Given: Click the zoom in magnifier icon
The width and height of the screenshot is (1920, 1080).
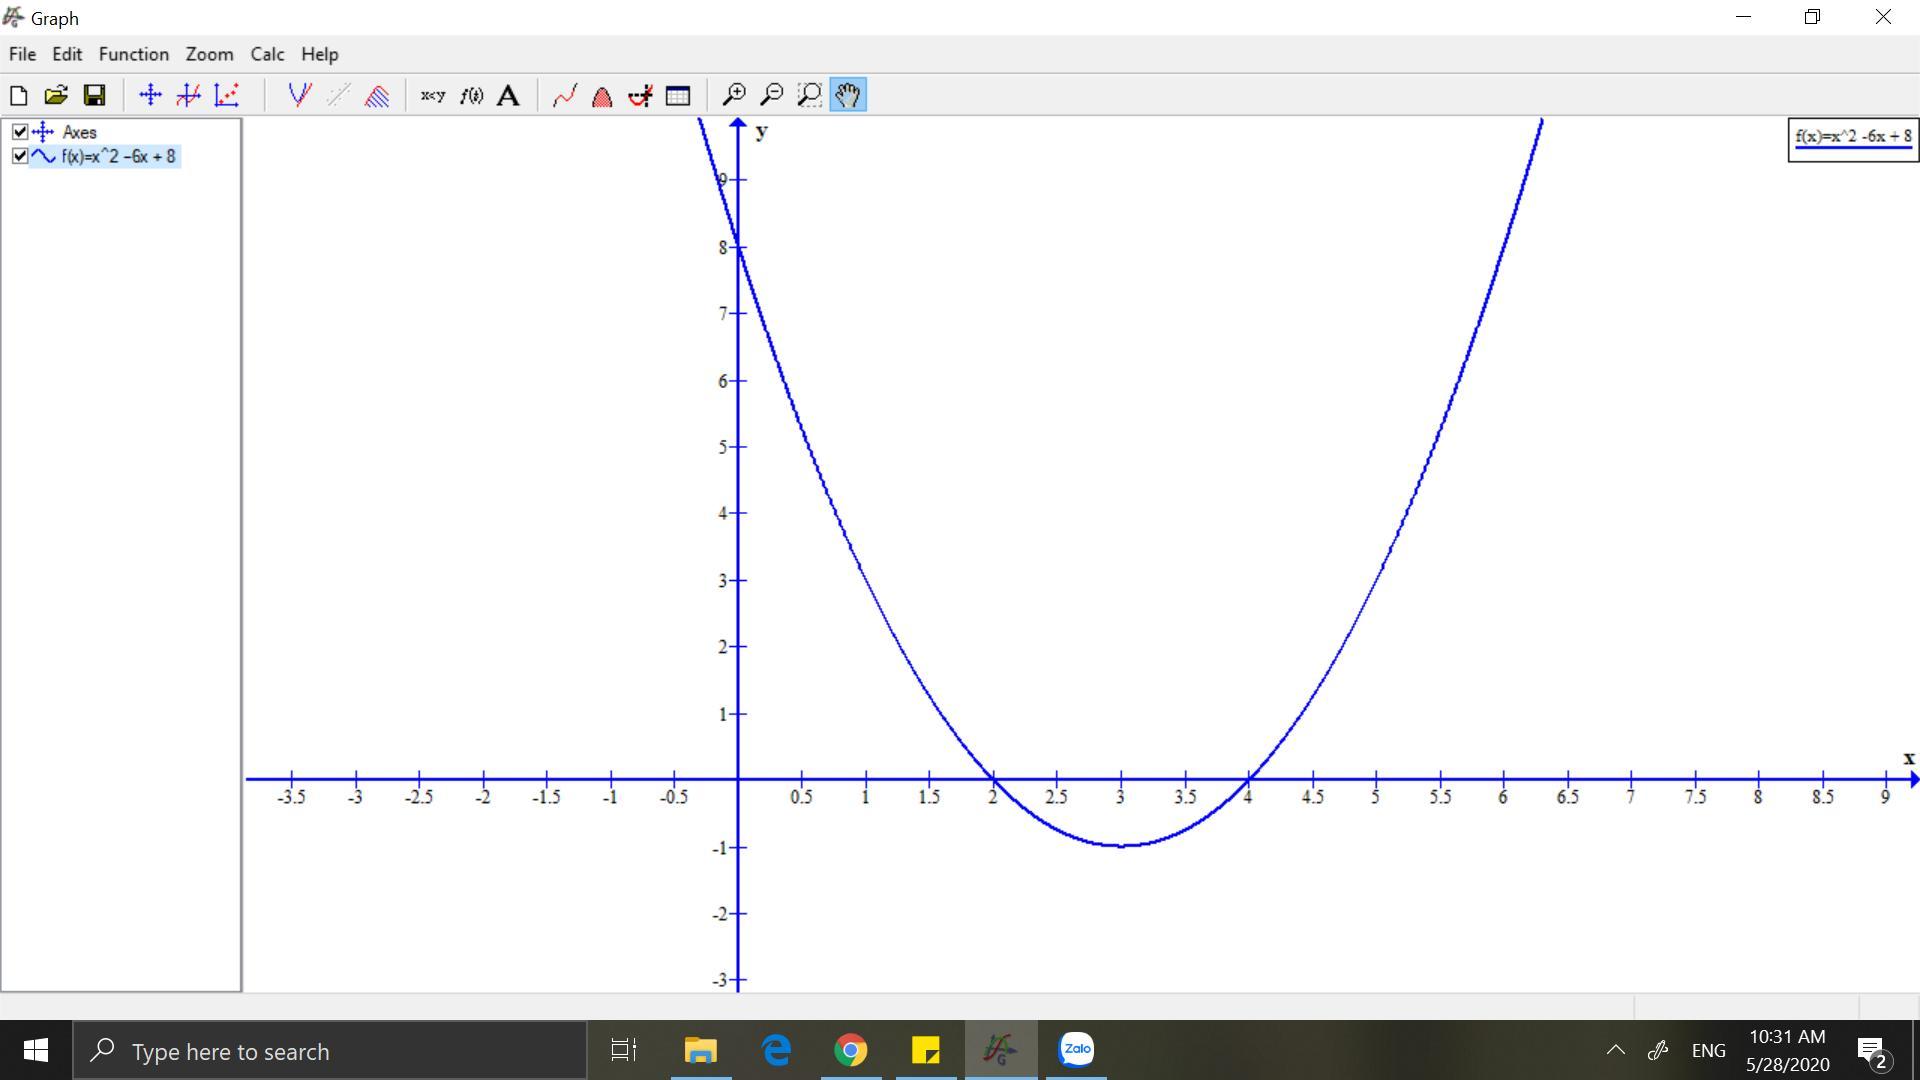Looking at the screenshot, I should [734, 95].
